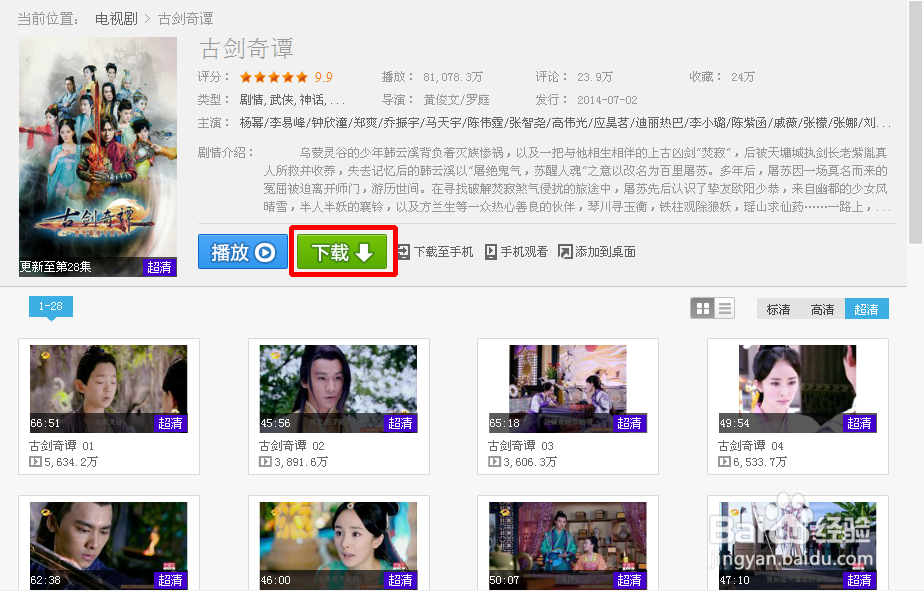Open episode 03 thumbnail (65:18)
The width and height of the screenshot is (924, 591).
pos(567,389)
